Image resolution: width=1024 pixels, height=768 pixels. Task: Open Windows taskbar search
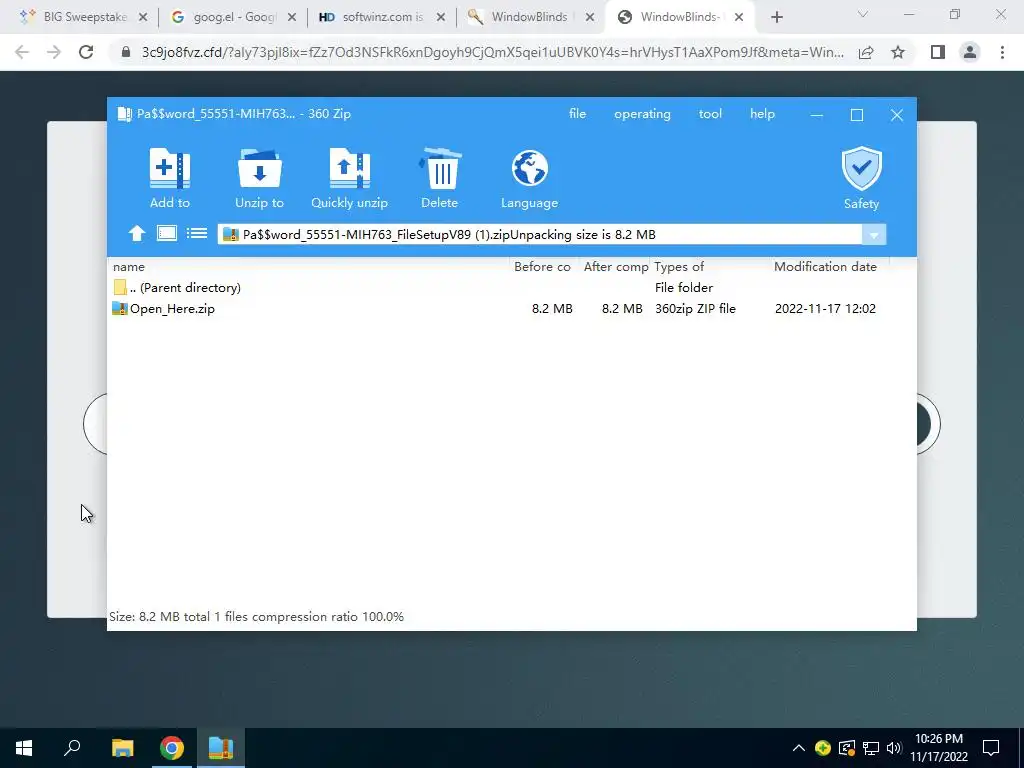point(72,748)
